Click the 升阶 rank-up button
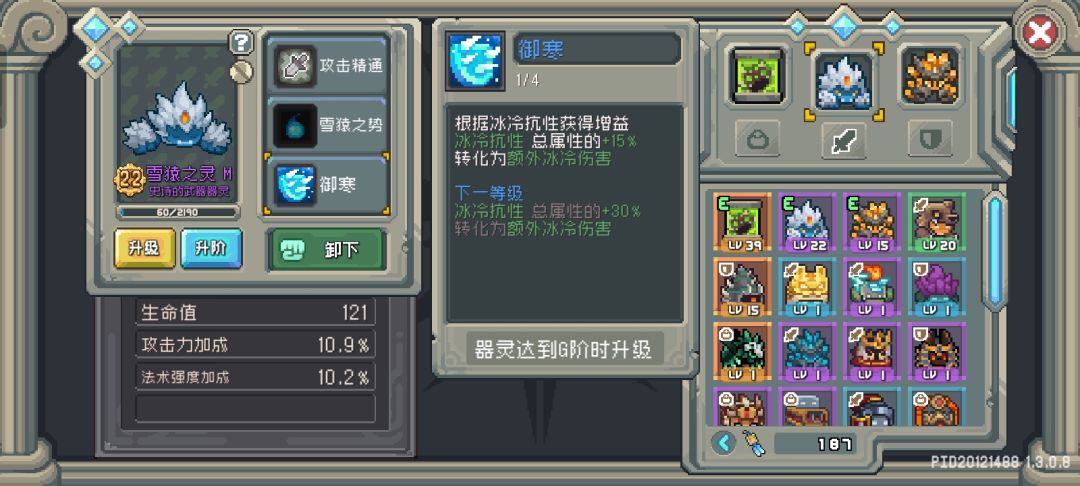 point(211,249)
